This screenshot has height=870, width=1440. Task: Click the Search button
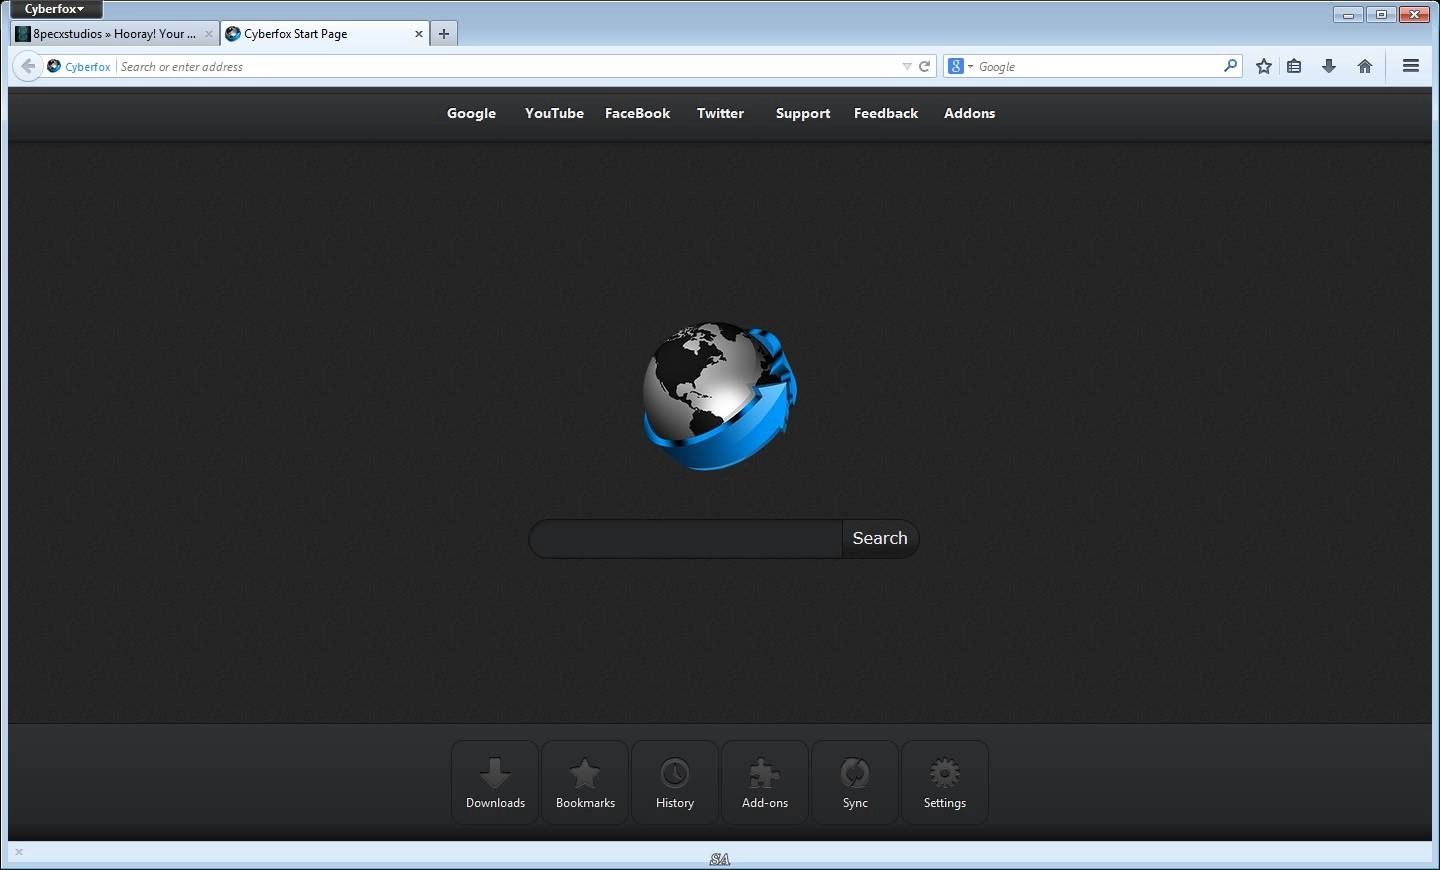click(880, 538)
